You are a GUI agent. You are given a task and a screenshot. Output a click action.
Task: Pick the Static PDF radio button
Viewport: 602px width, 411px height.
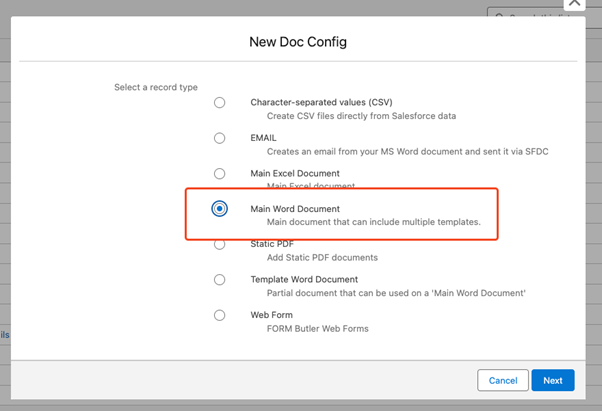tap(219, 244)
